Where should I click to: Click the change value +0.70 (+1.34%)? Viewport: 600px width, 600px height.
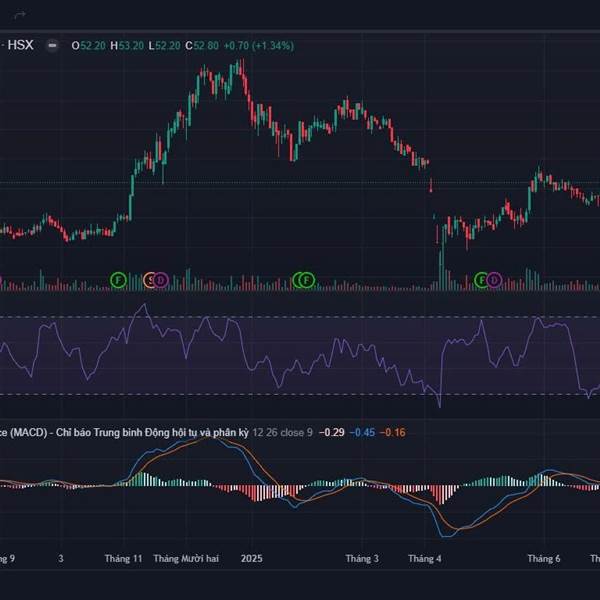click(259, 46)
